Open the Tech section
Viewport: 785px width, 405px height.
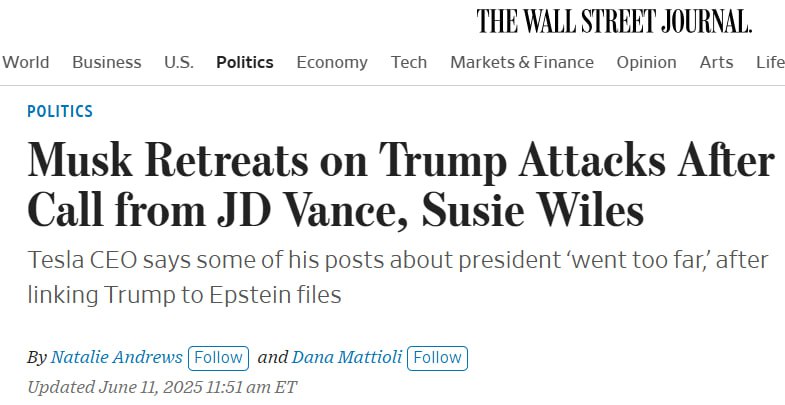409,62
